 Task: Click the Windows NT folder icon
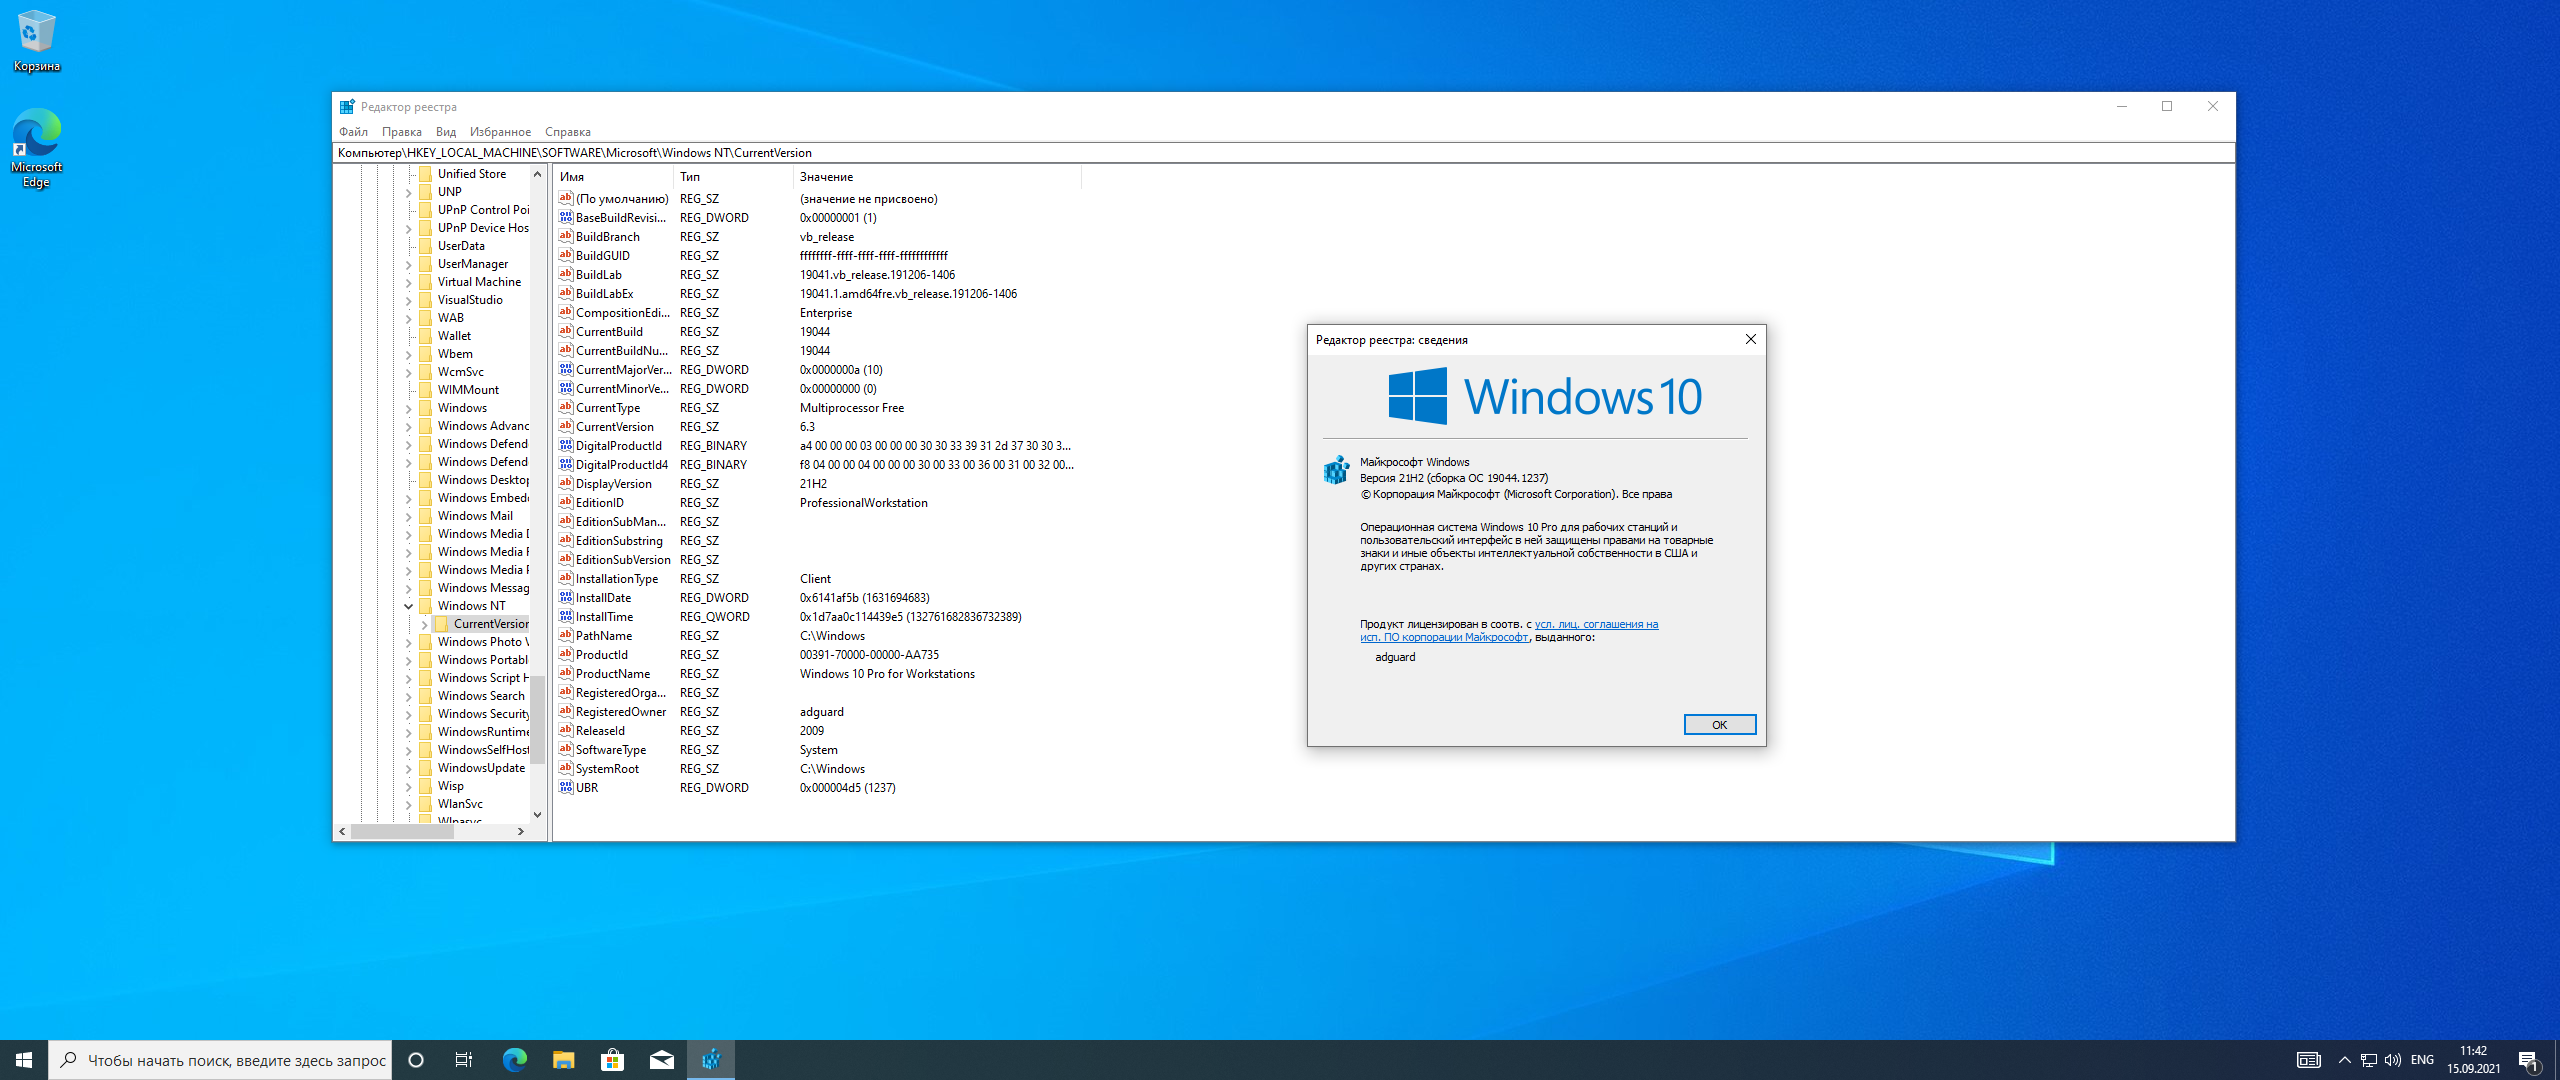(x=426, y=606)
